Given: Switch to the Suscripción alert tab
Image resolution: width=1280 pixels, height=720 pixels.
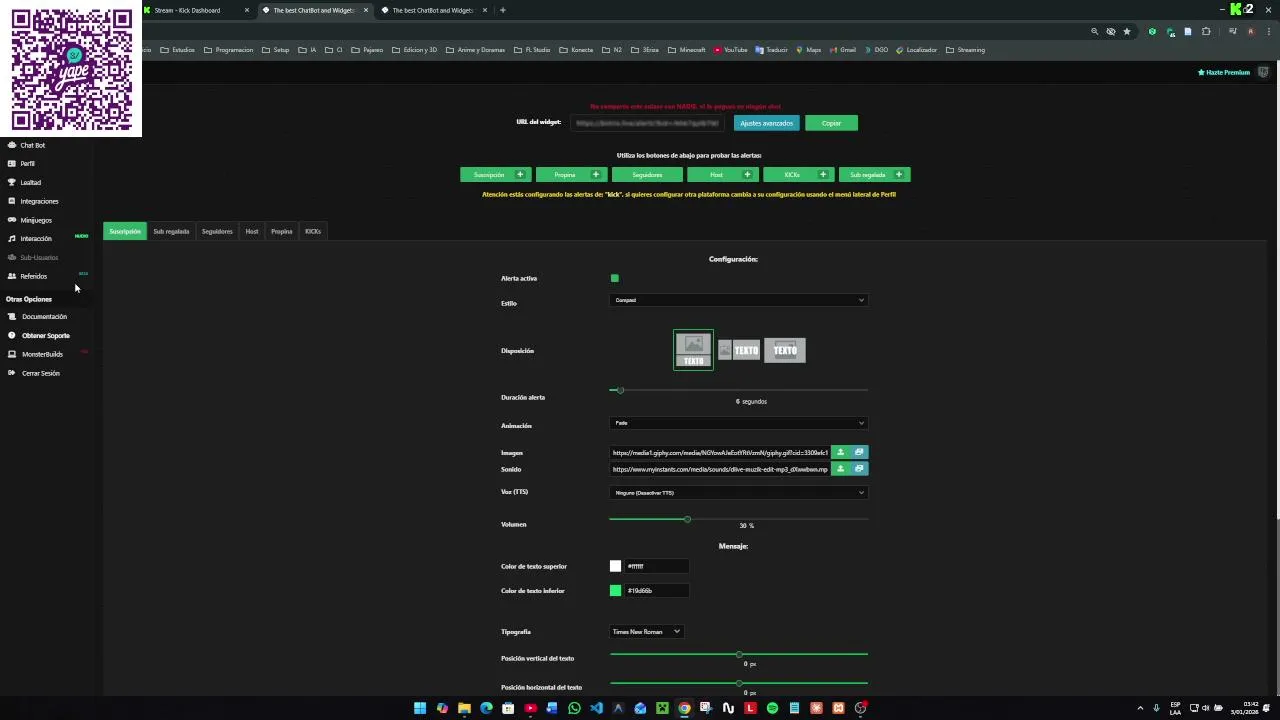Looking at the screenshot, I should click(x=125, y=231).
